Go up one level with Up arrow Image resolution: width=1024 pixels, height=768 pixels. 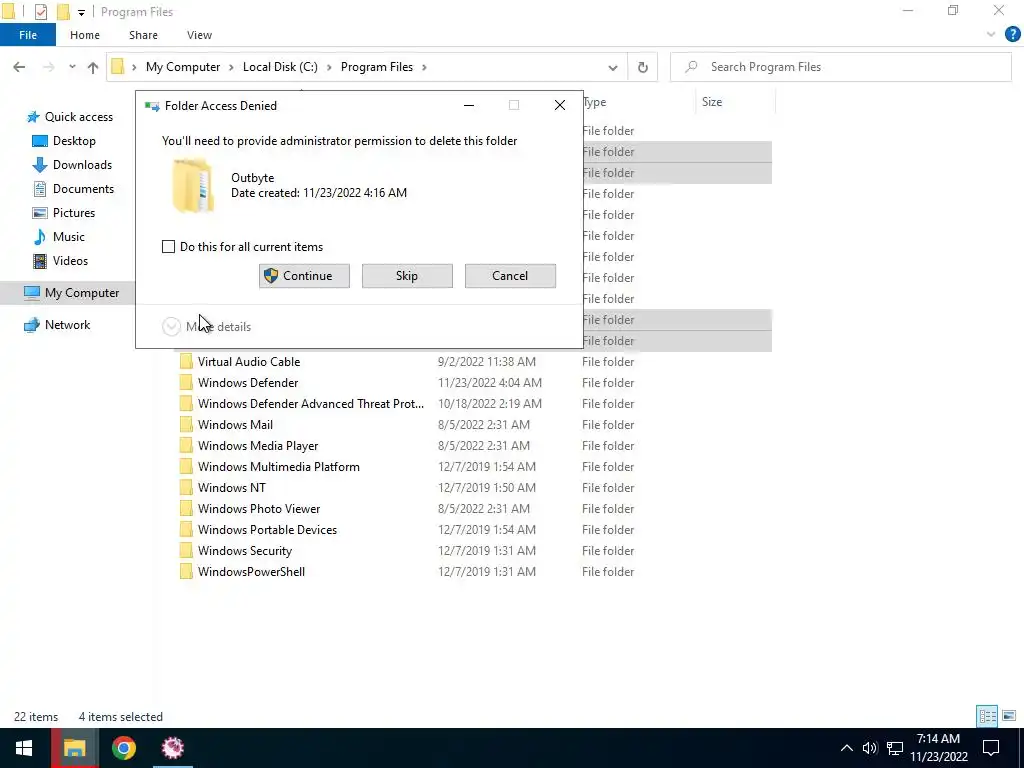click(x=93, y=67)
